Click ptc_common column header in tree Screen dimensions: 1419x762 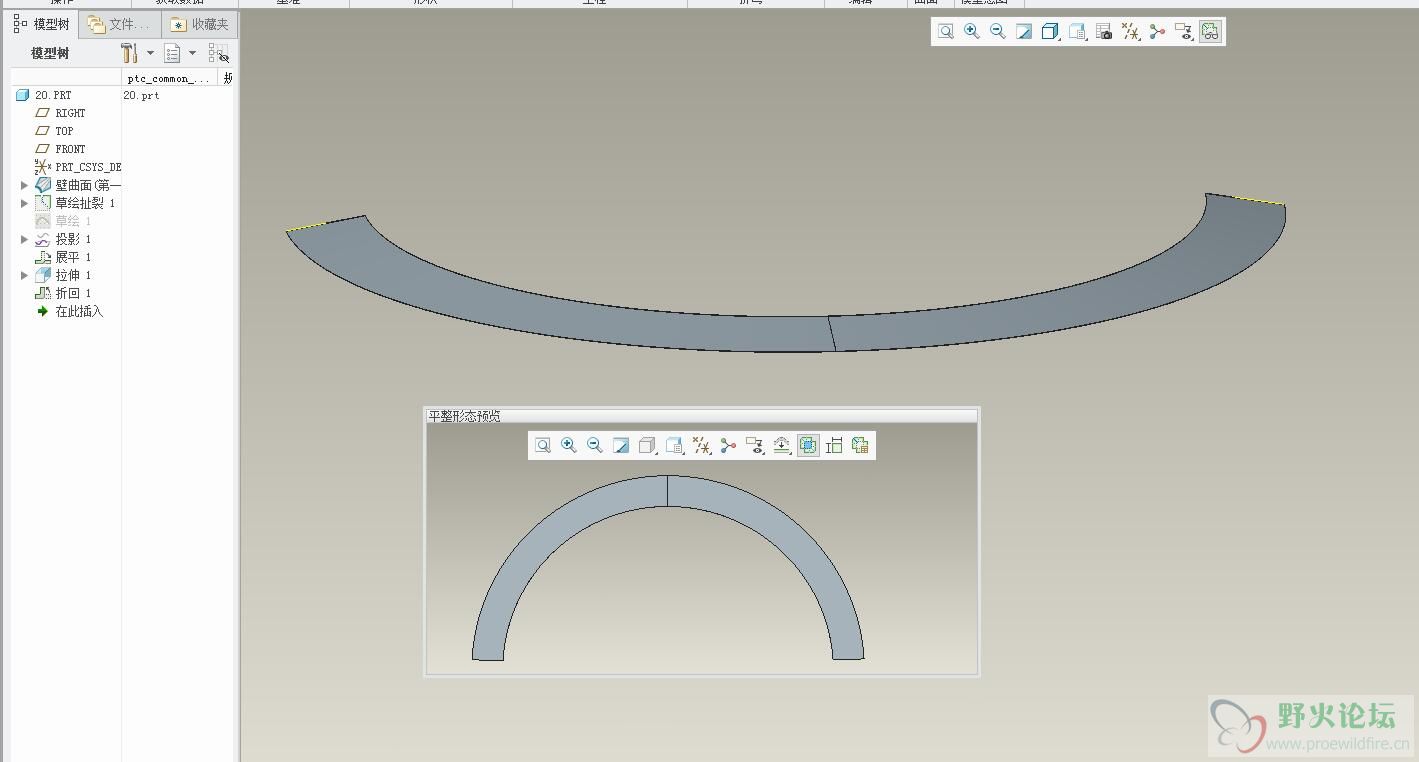coord(170,78)
